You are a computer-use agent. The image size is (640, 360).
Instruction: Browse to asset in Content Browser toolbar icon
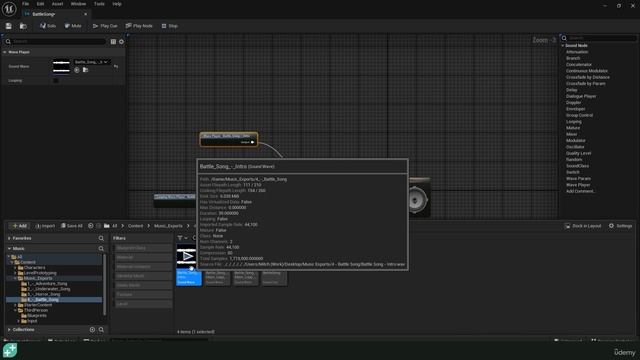23,26
